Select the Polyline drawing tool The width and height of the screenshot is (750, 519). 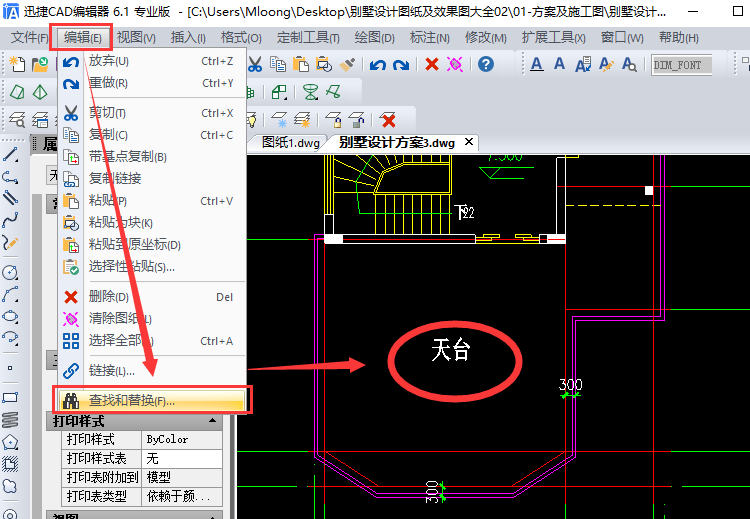click(x=10, y=177)
